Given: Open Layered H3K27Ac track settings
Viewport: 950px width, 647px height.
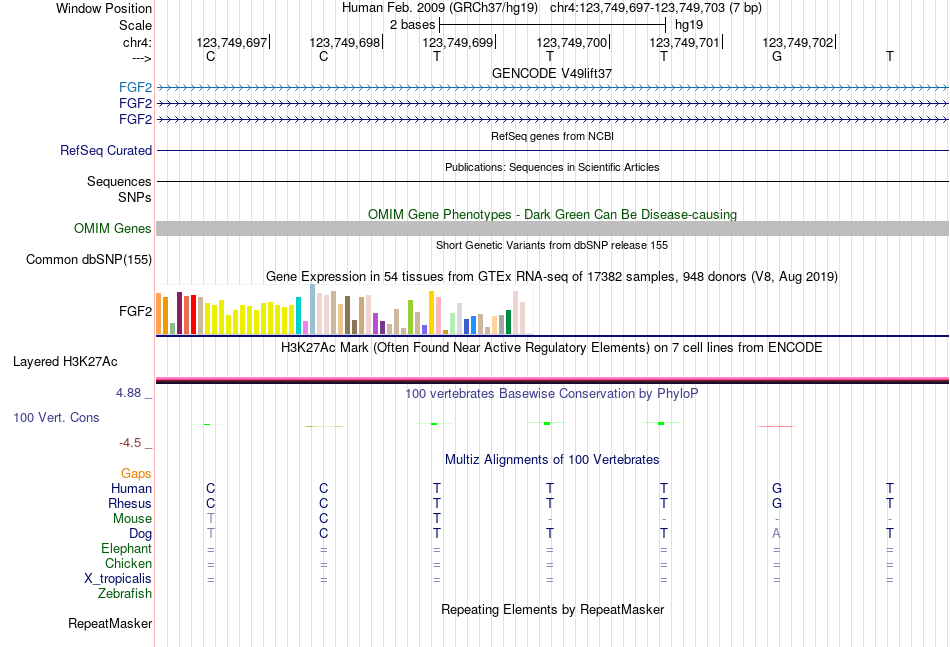Looking at the screenshot, I should pos(65,362).
